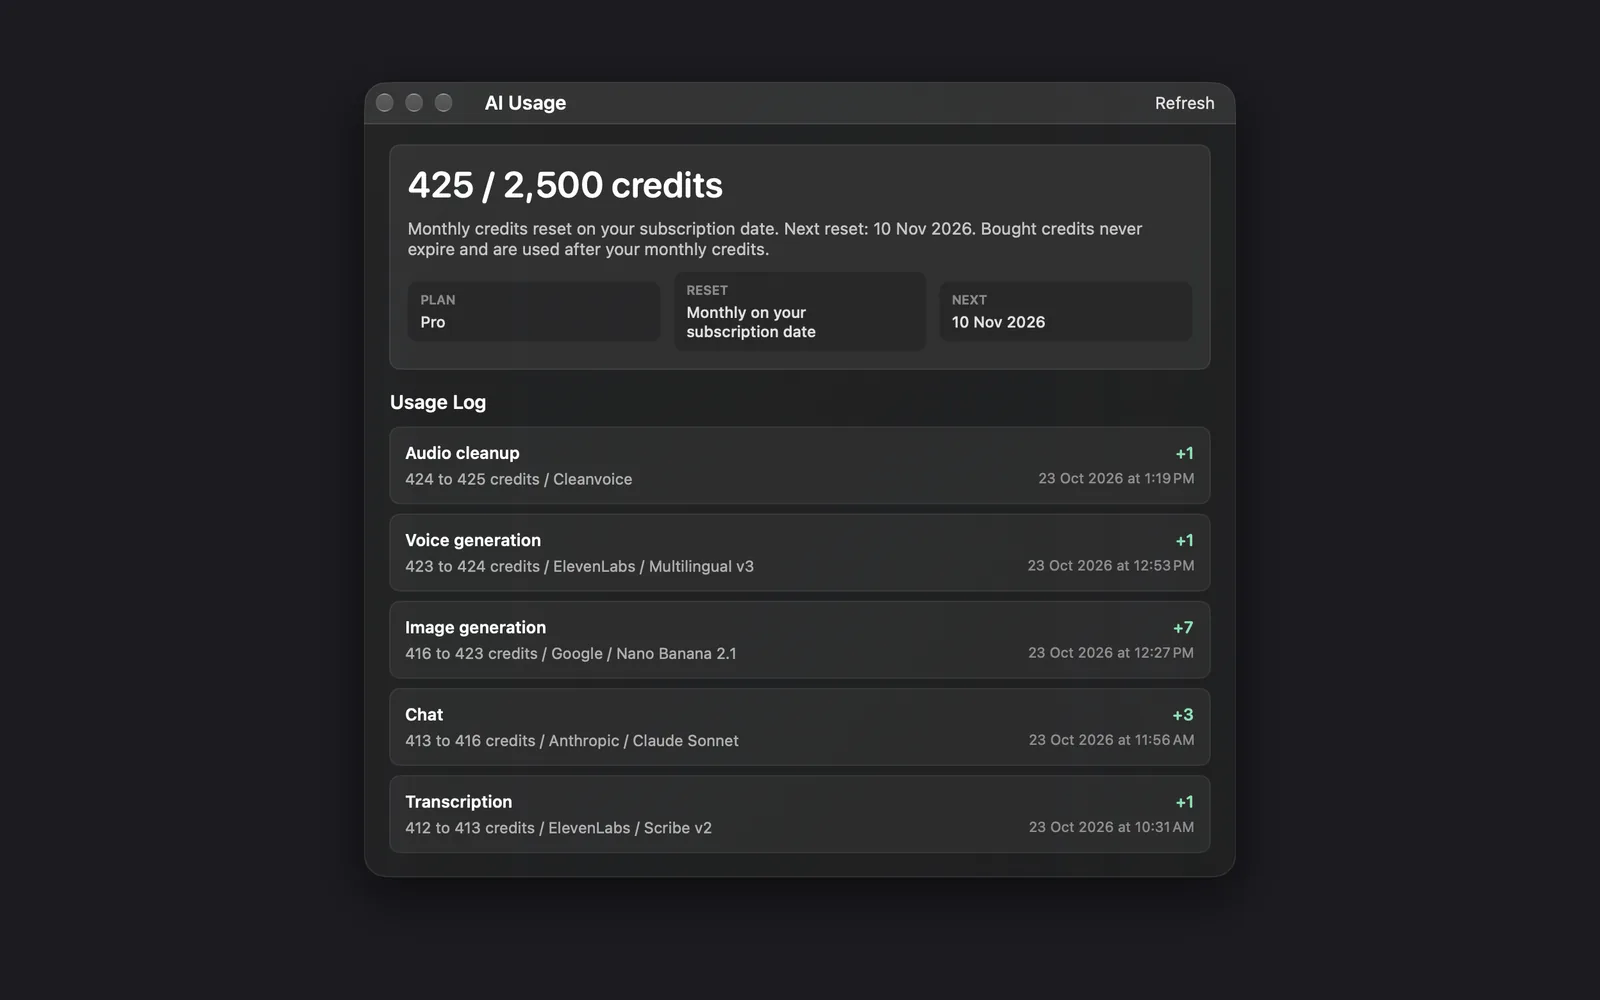Click the "23 Oct 2026 at 12:27 PM" timestamp
The height and width of the screenshot is (1000, 1600).
(1111, 652)
